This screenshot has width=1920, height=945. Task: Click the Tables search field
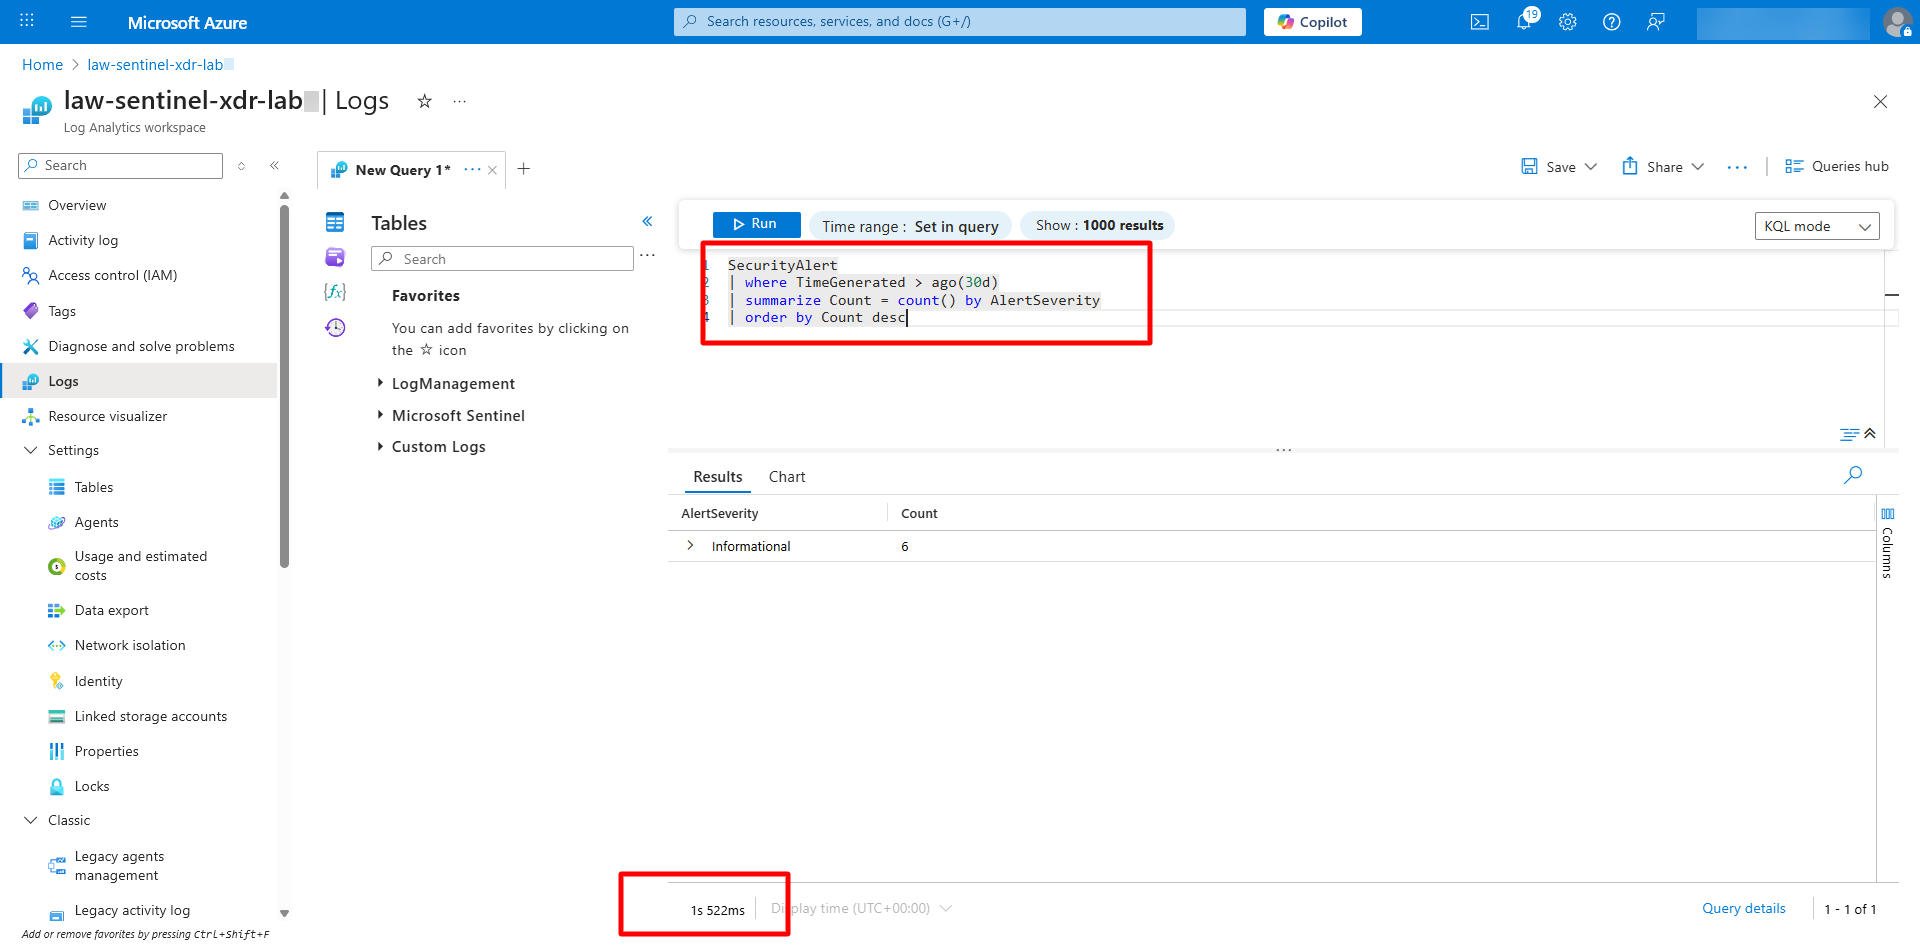[x=502, y=259]
